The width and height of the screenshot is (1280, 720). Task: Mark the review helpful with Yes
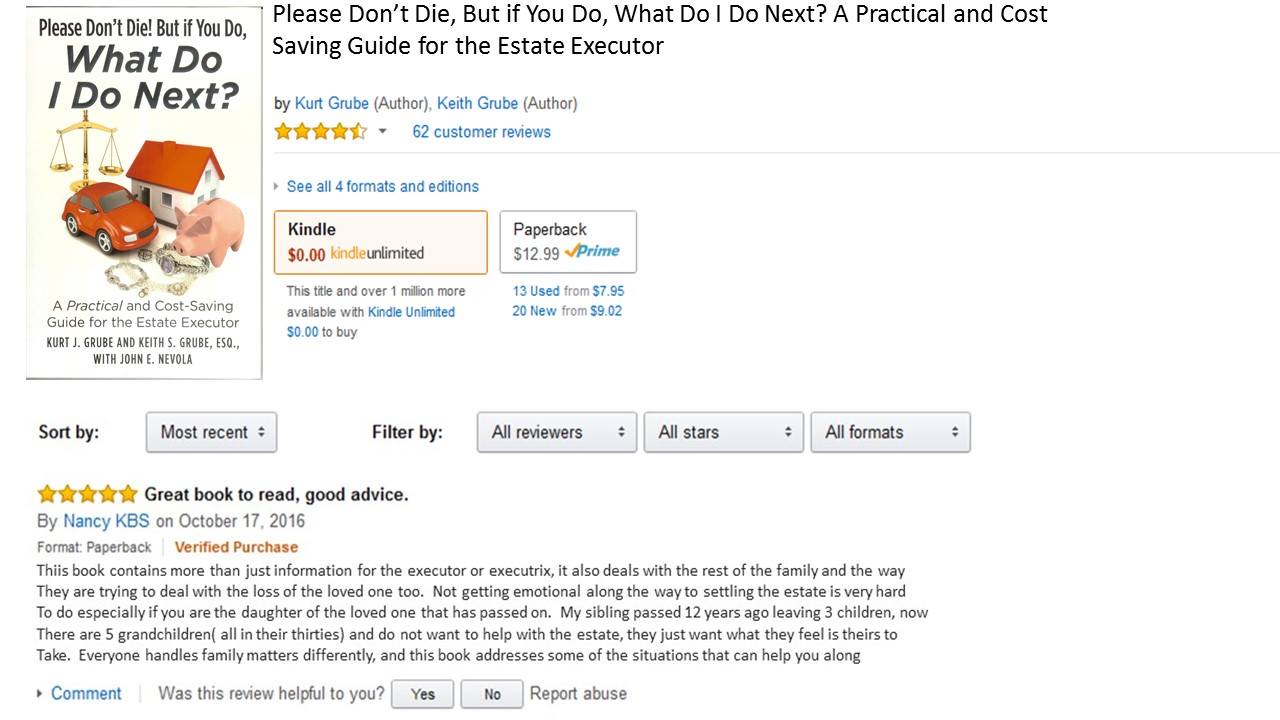click(x=422, y=694)
